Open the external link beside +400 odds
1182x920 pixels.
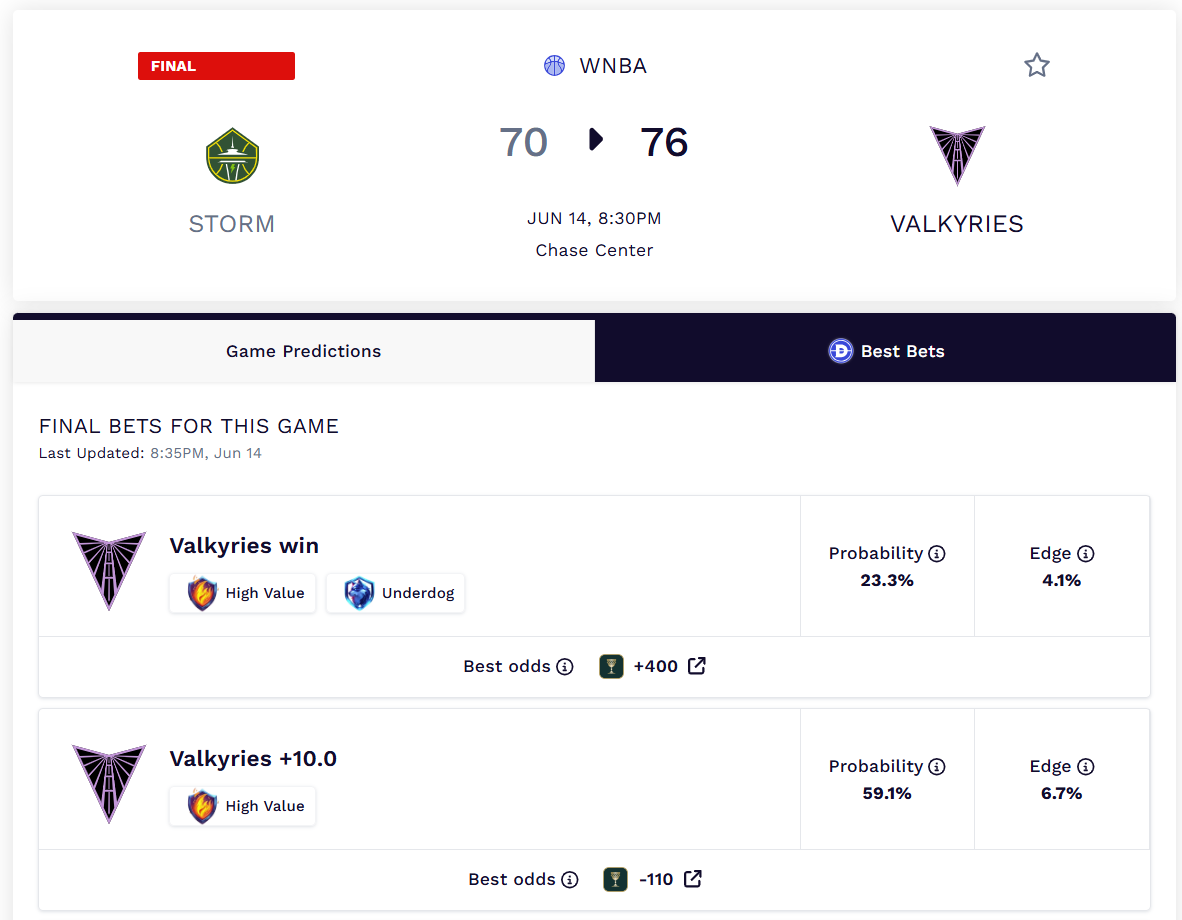[x=697, y=666]
